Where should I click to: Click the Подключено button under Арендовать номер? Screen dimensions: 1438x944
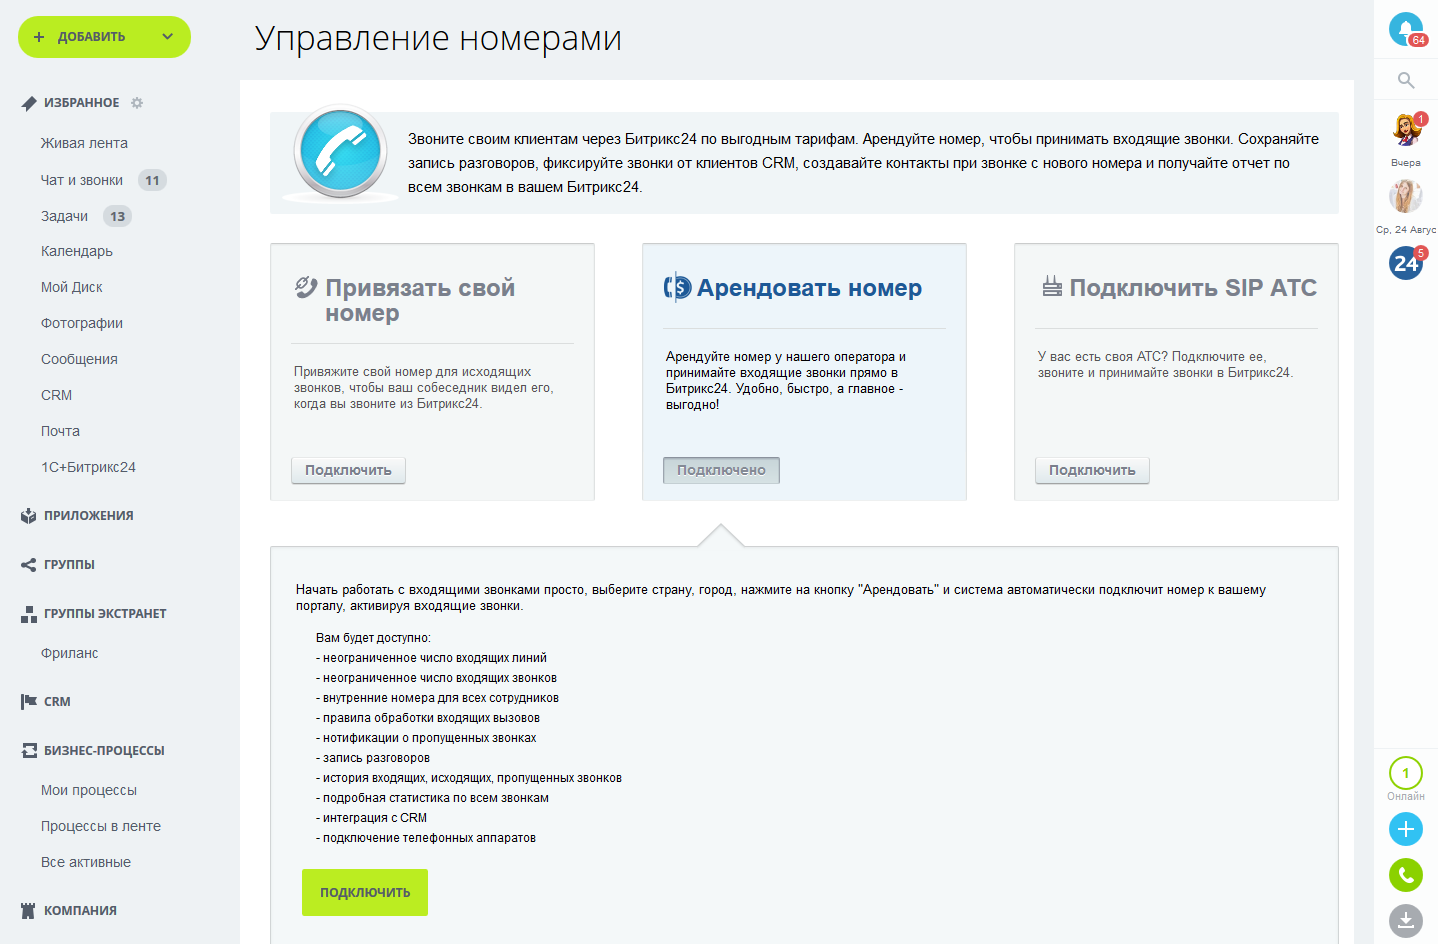click(721, 470)
